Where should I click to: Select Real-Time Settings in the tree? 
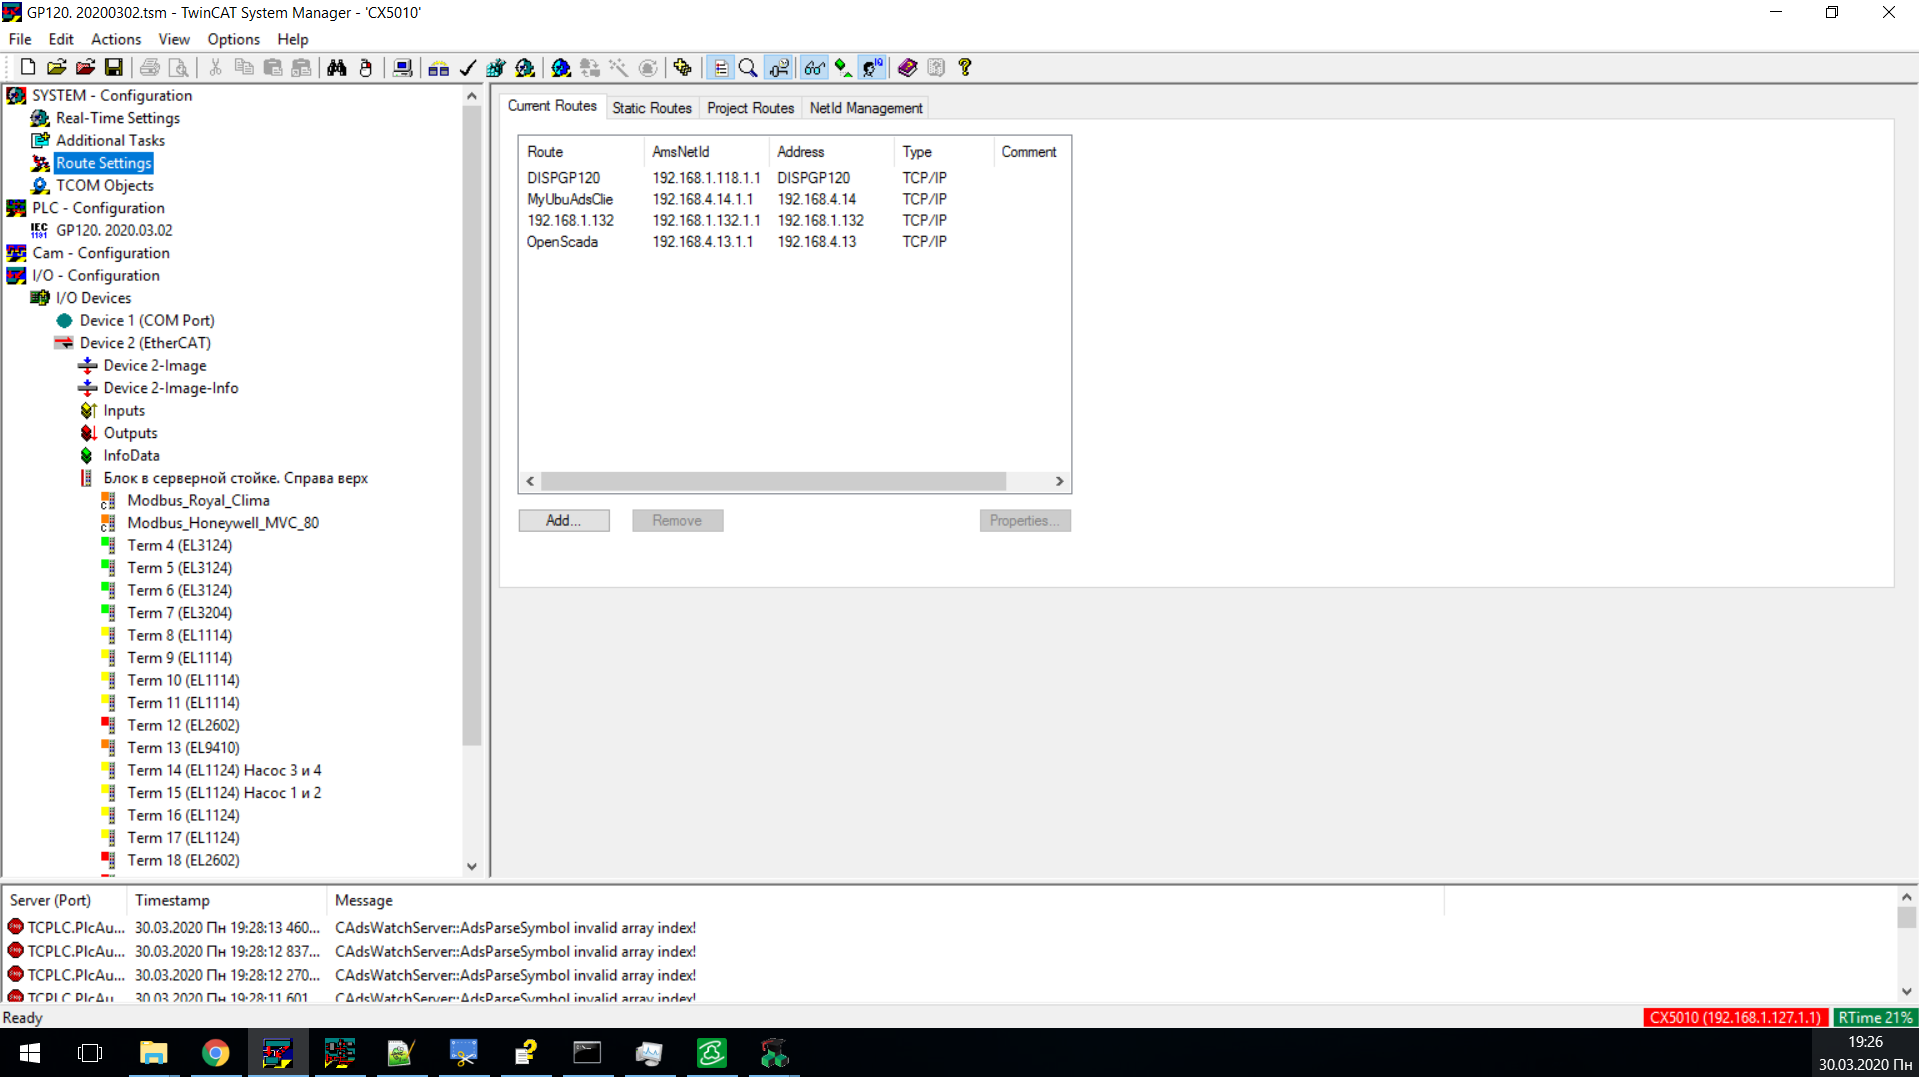(x=117, y=118)
